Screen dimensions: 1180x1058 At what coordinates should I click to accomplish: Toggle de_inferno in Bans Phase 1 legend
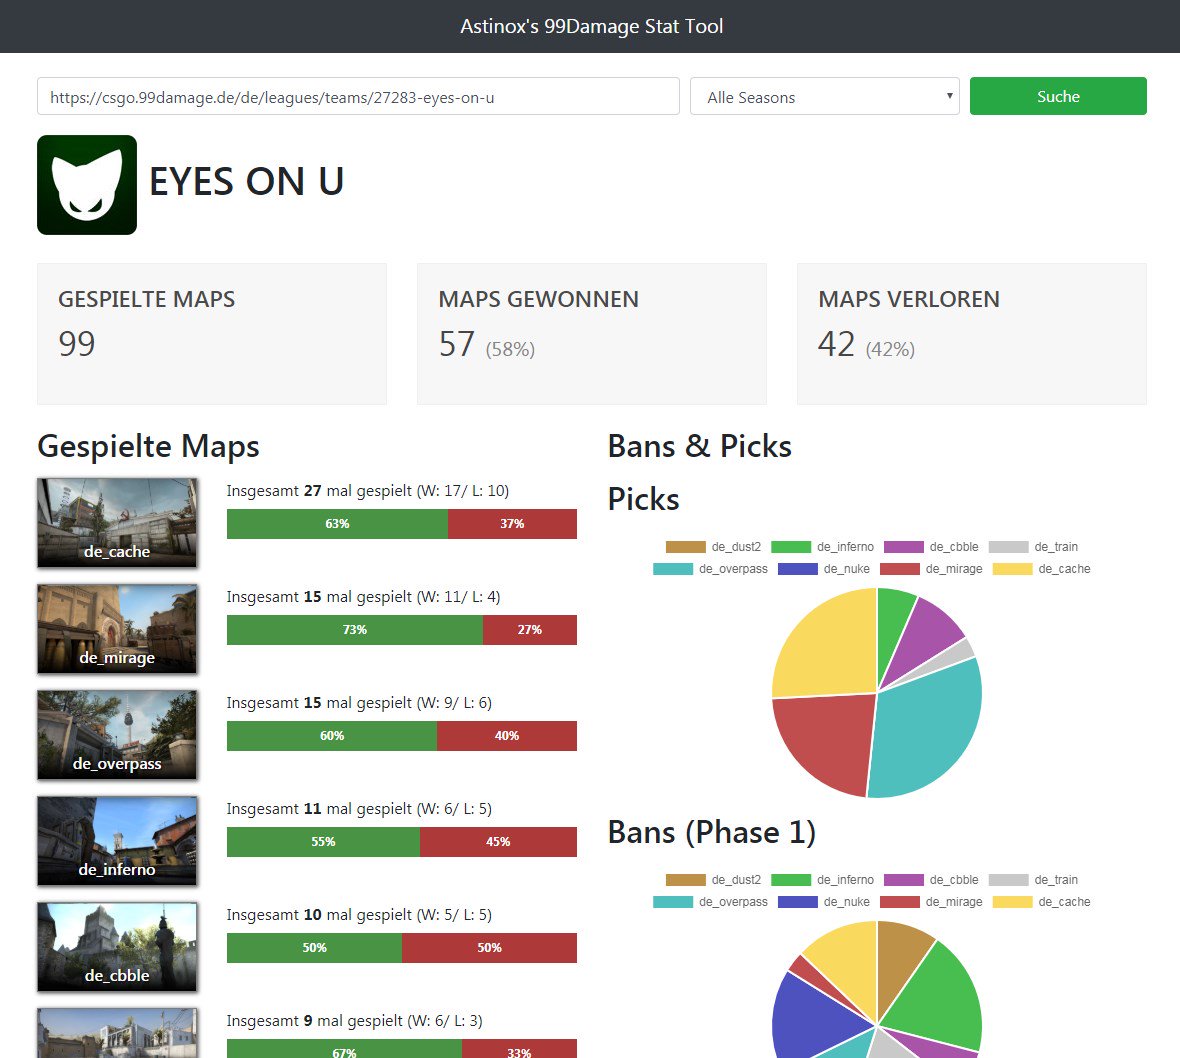pyautogui.click(x=823, y=880)
